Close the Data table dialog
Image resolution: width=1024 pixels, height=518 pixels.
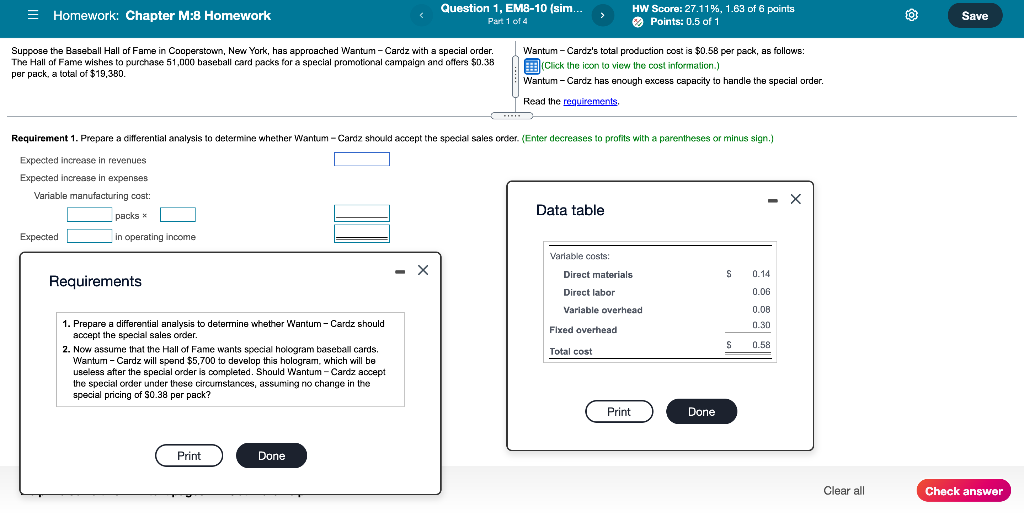tap(795, 199)
